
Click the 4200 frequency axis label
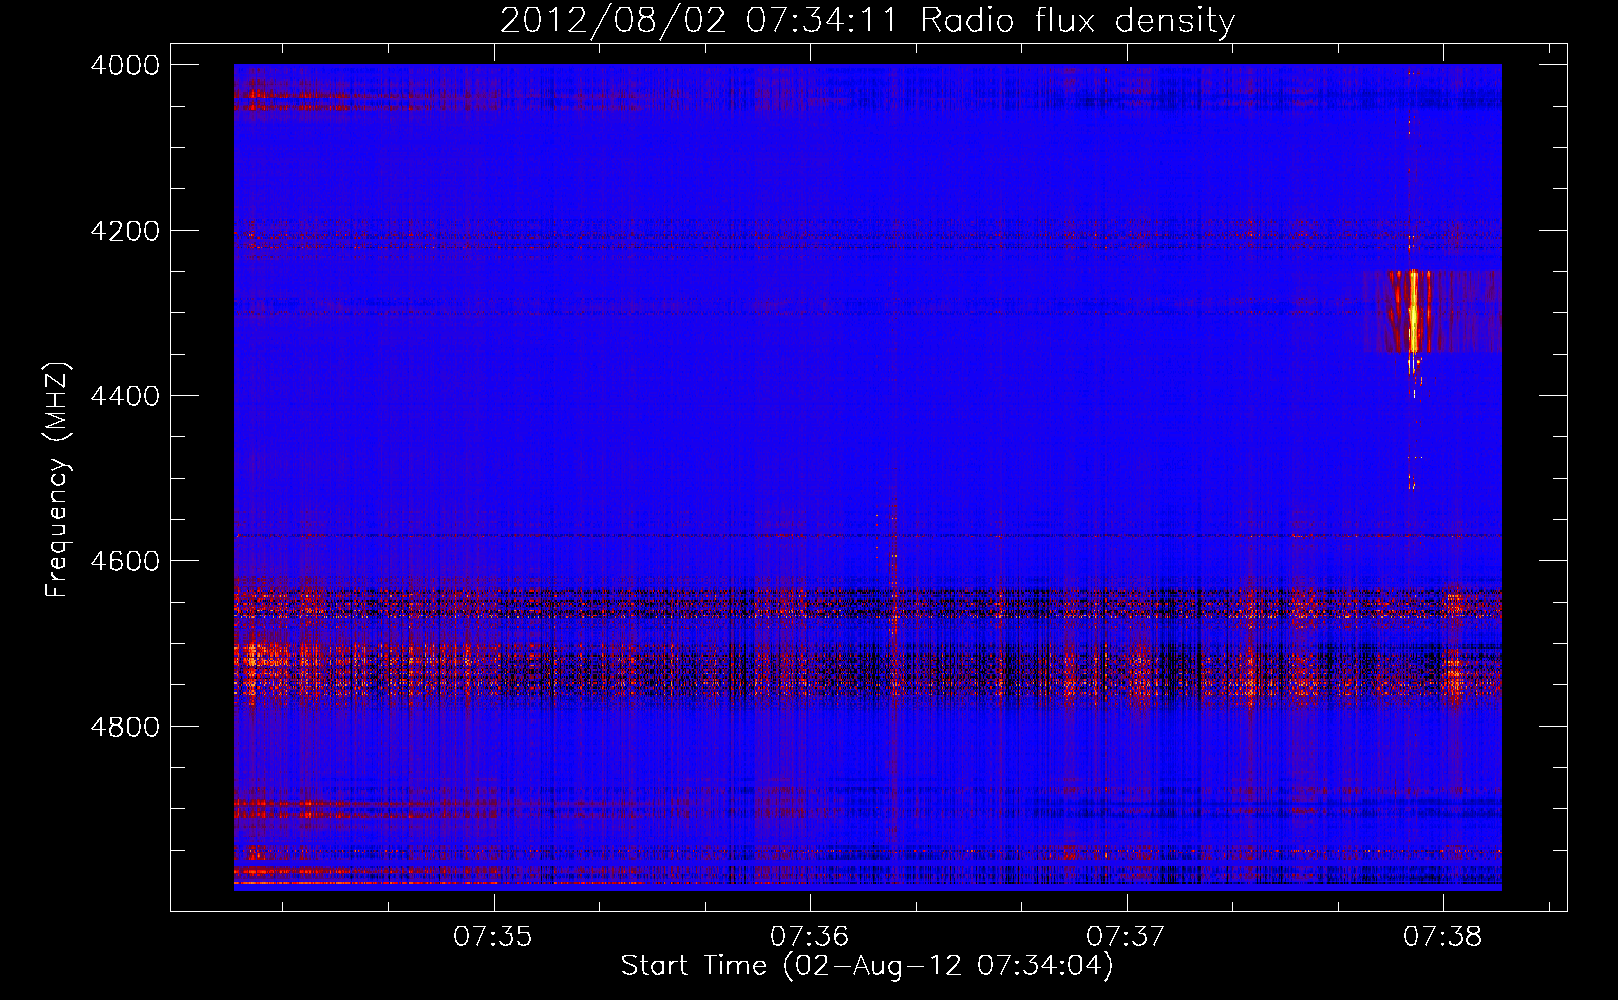(x=125, y=231)
